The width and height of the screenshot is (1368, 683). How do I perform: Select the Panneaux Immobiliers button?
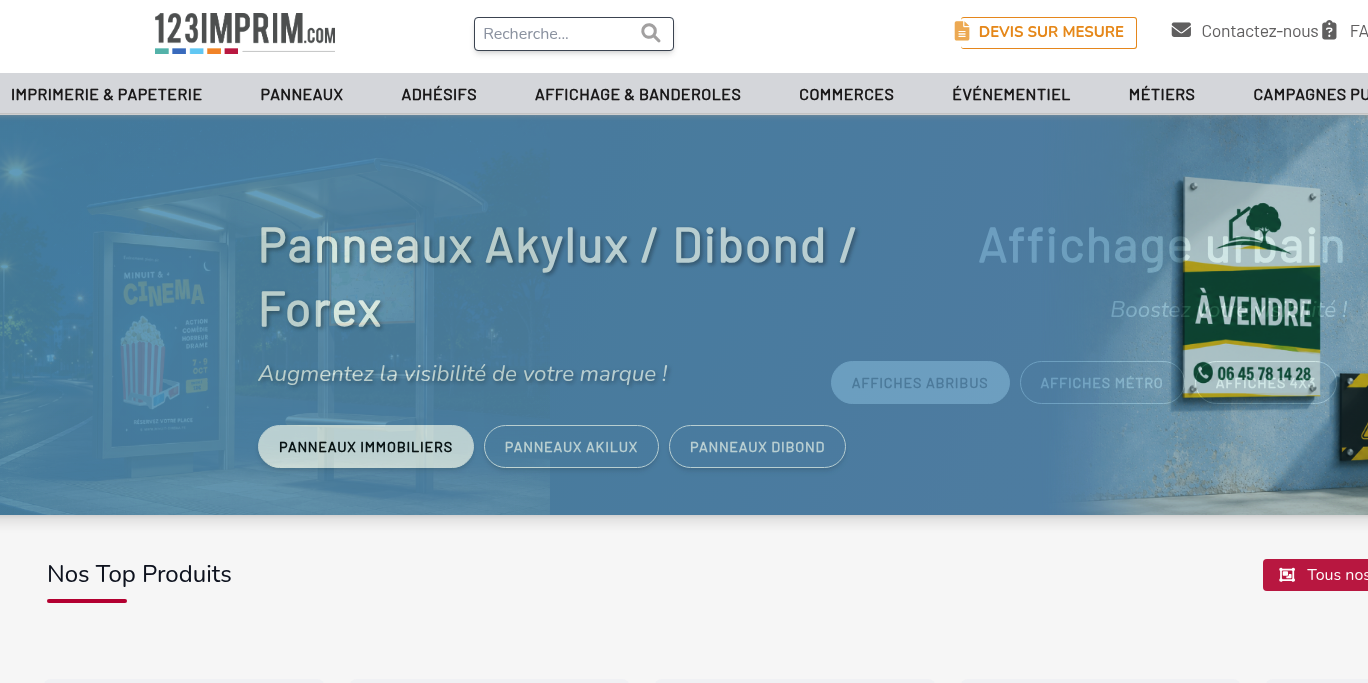(366, 447)
